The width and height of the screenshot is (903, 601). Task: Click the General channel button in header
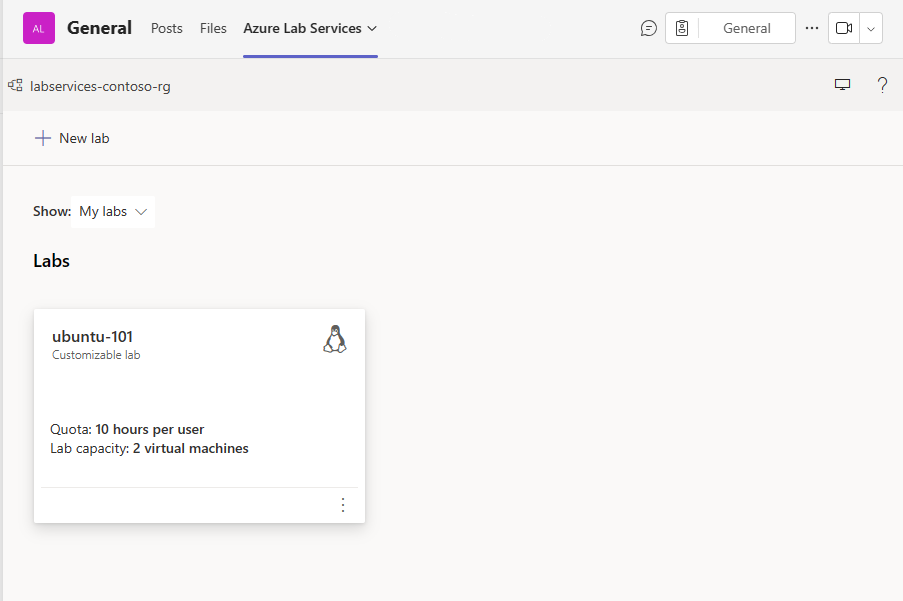(746, 28)
